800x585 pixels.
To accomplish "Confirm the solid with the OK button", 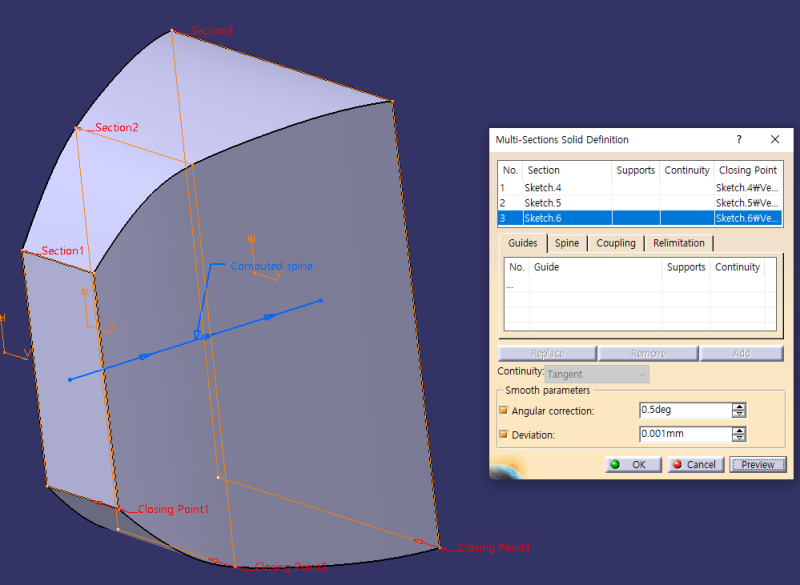I will pos(632,464).
